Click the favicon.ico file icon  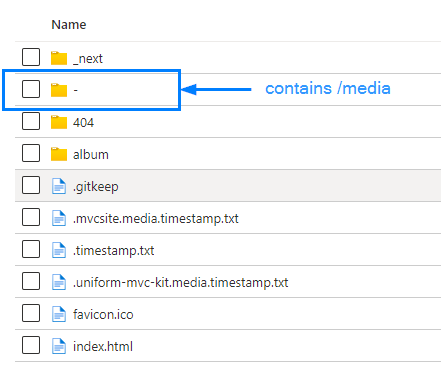coord(59,314)
